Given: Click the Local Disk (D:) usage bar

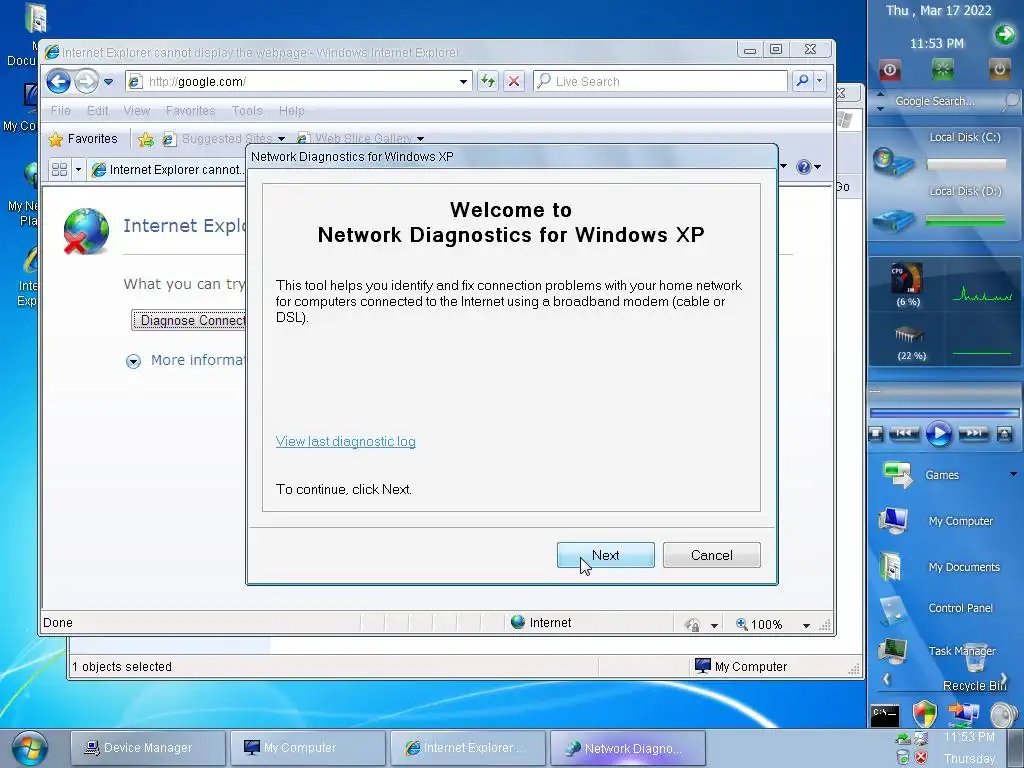Looking at the screenshot, I should click(965, 221).
